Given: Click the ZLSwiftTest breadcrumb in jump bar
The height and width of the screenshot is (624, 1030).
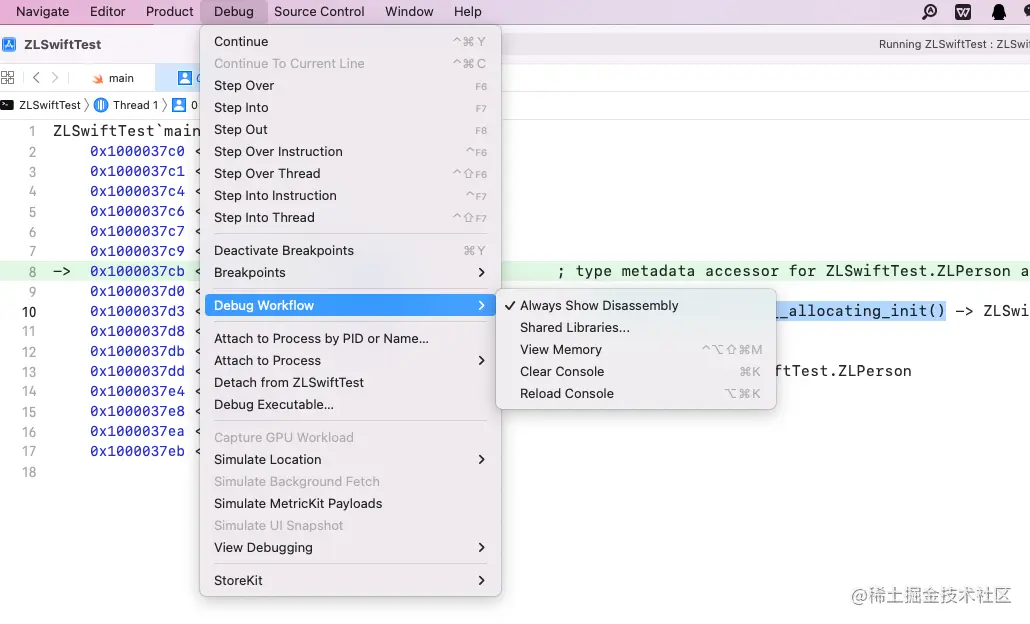Looking at the screenshot, I should [x=49, y=105].
